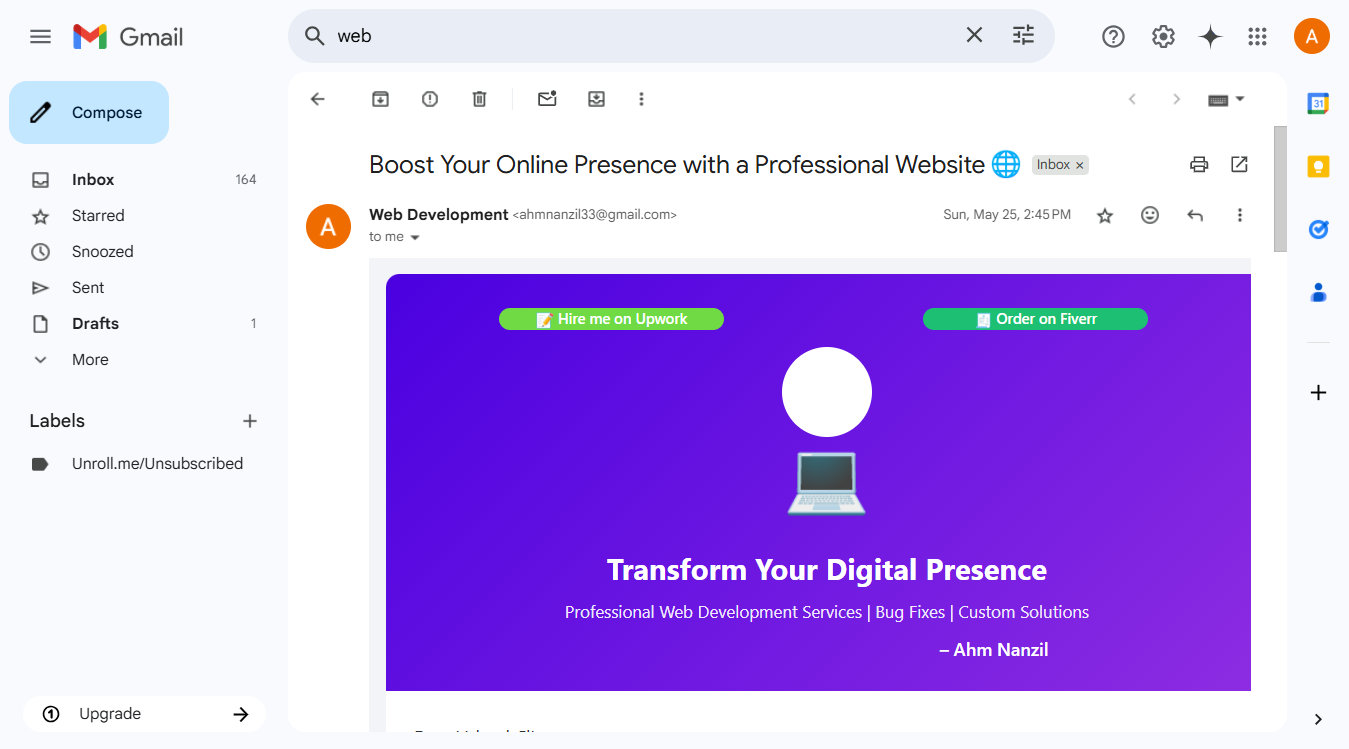Print this email conversation

tap(1199, 165)
